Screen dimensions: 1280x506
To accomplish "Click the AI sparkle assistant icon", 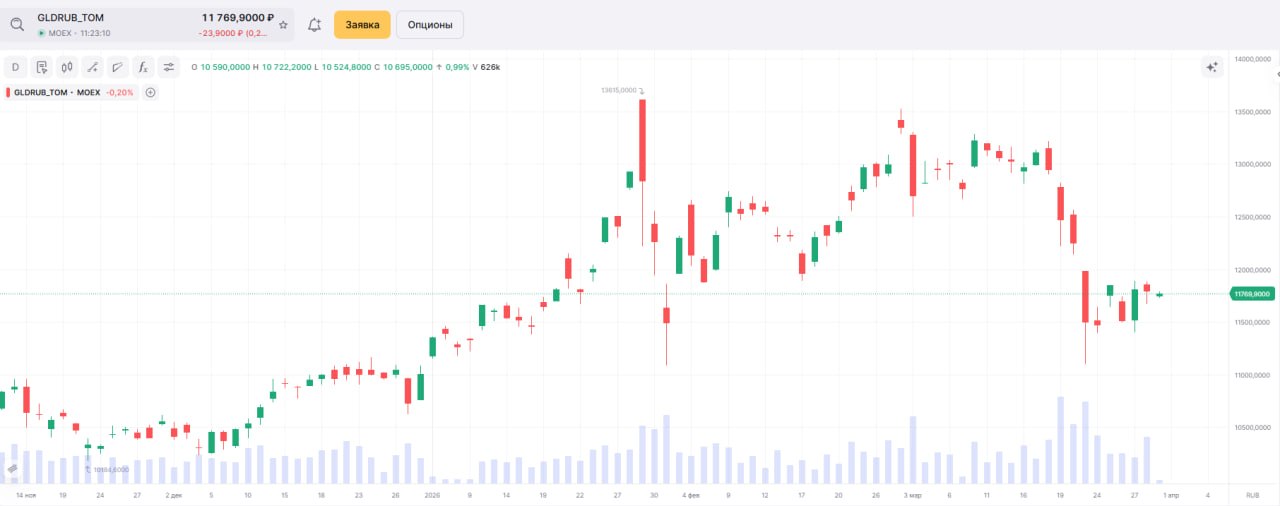I will click(x=1212, y=67).
